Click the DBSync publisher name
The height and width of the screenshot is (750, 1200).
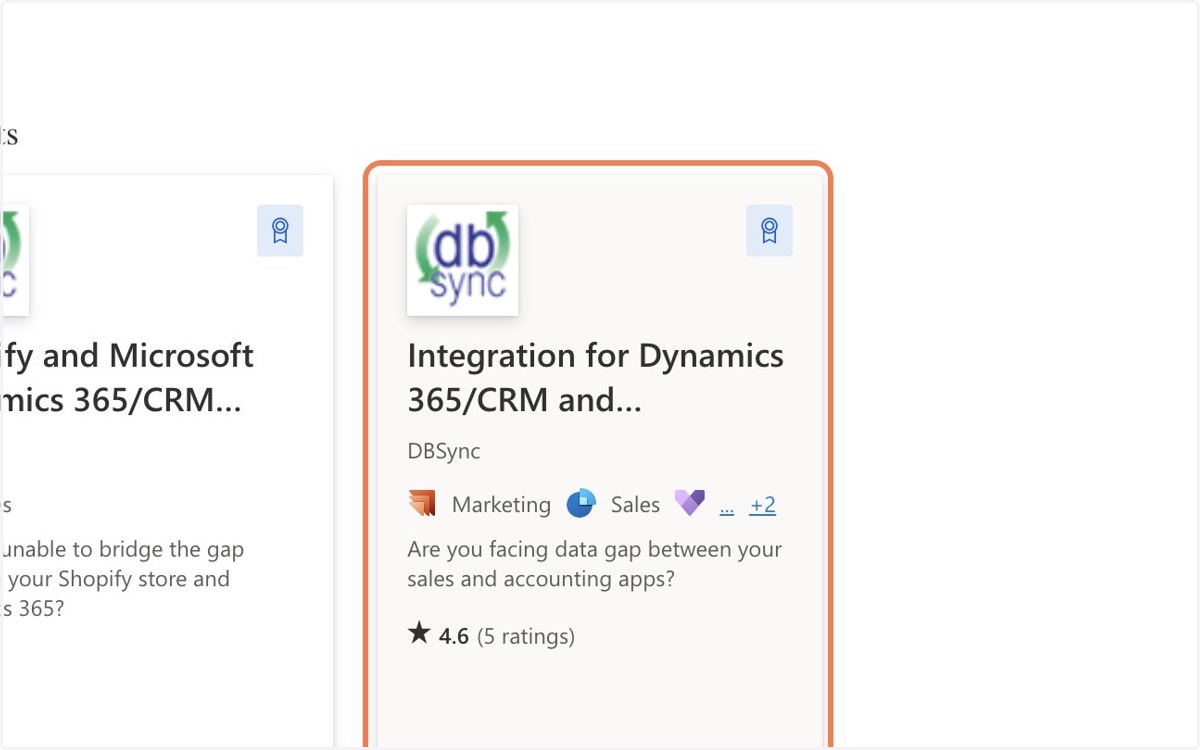pos(444,451)
